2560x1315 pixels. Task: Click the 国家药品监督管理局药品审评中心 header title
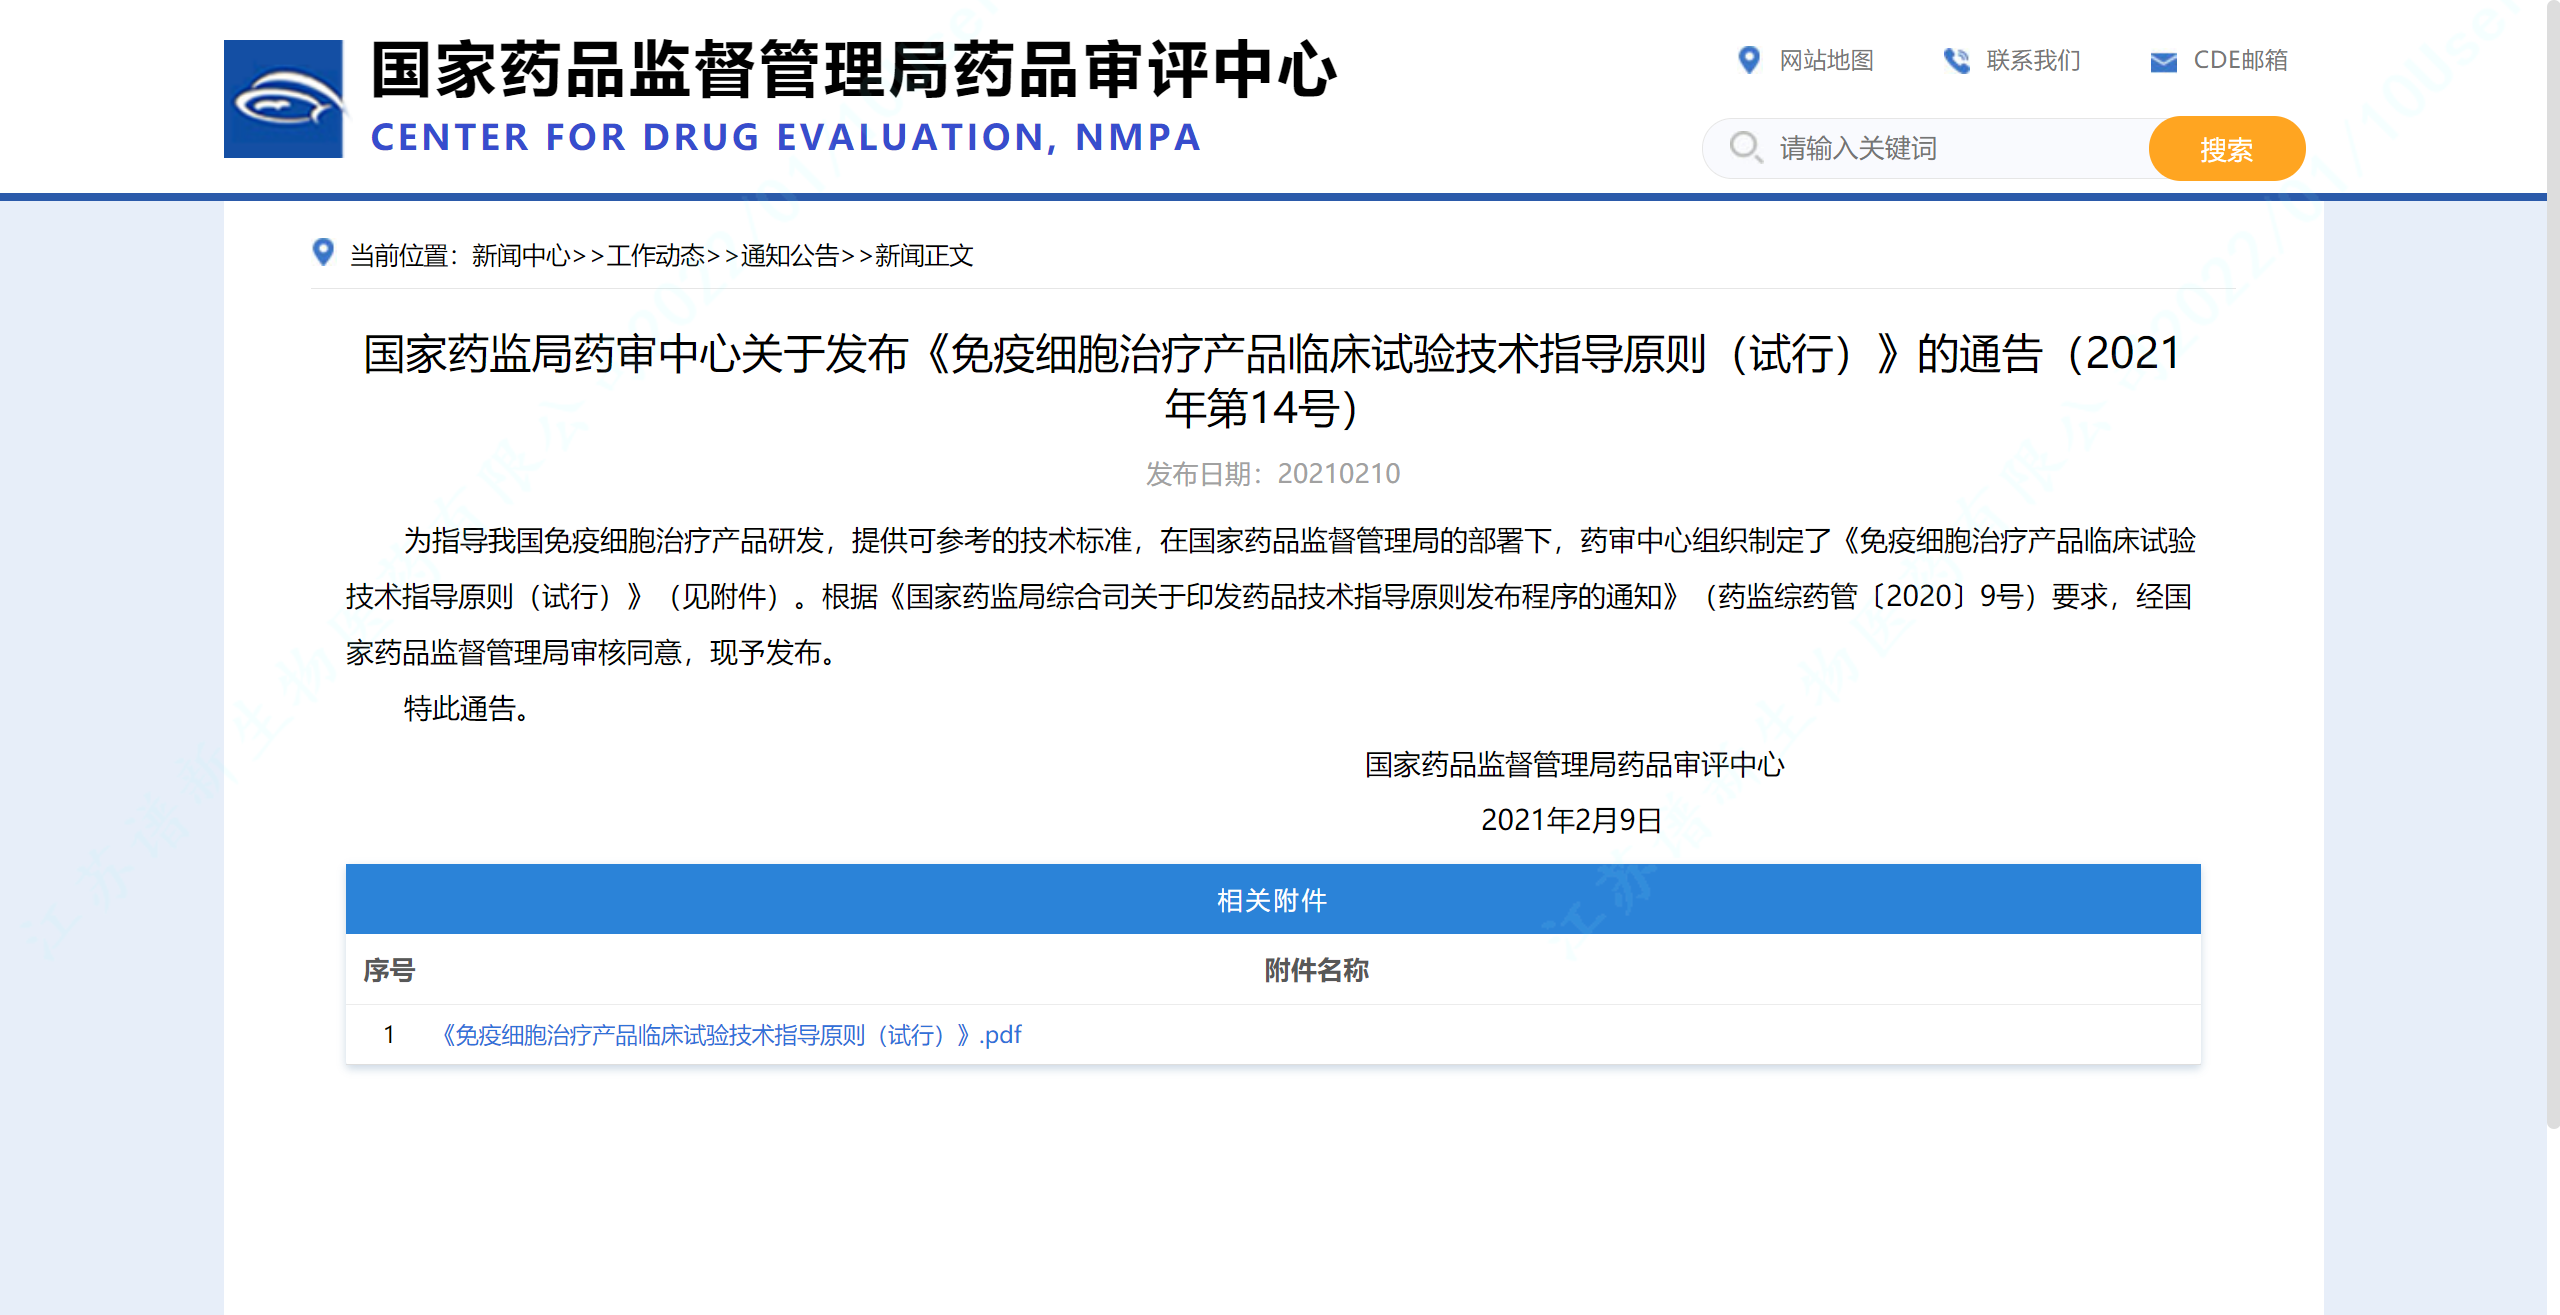854,71
